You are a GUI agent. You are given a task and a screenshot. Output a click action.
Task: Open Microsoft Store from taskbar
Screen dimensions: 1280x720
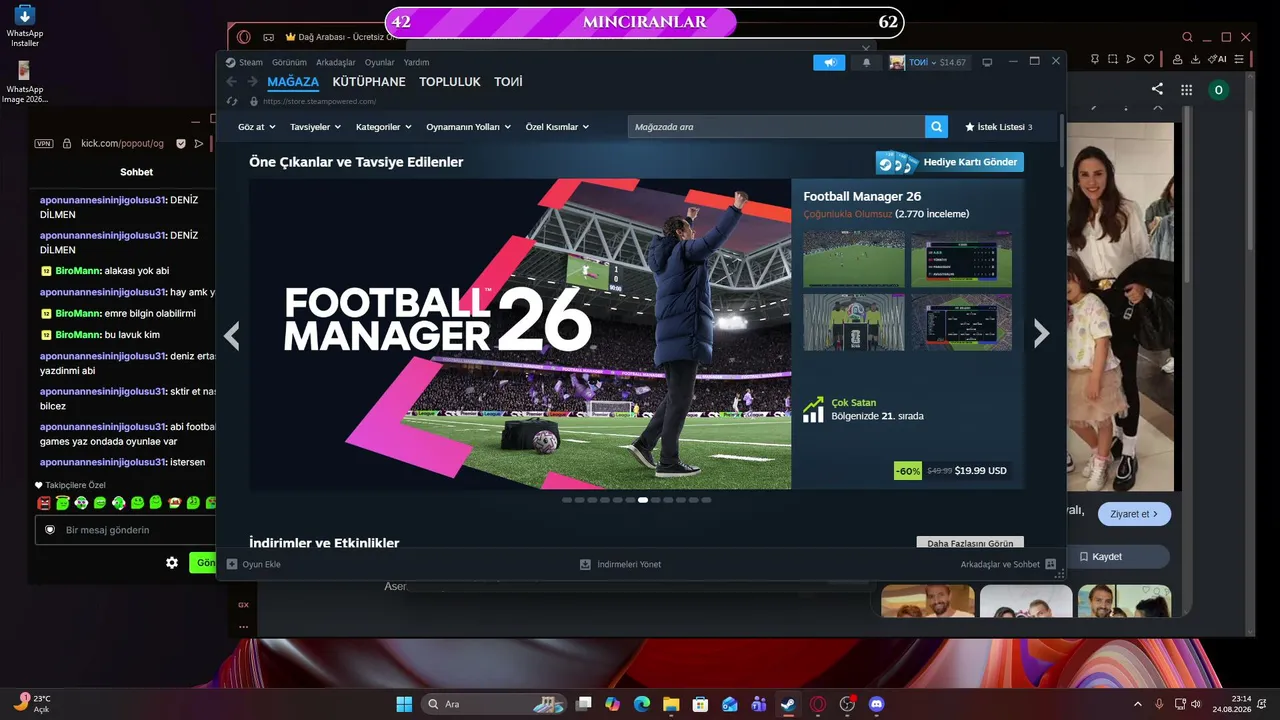point(700,704)
